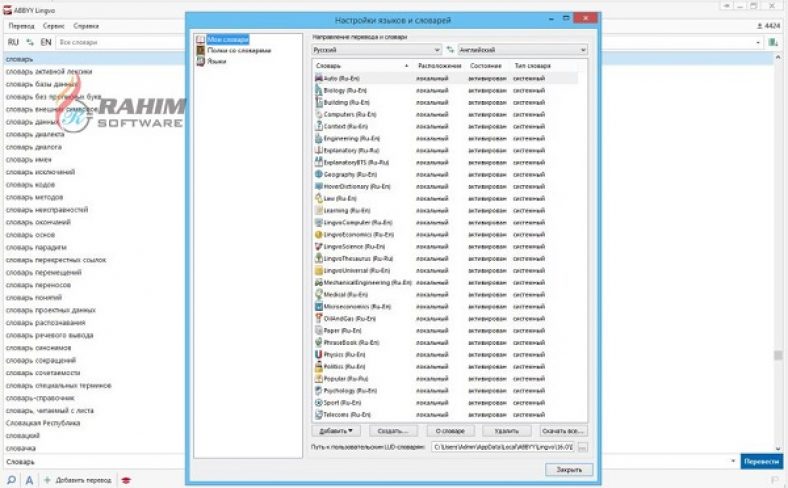Click the Создать... button
This screenshot has height=488, width=788.
click(x=392, y=431)
